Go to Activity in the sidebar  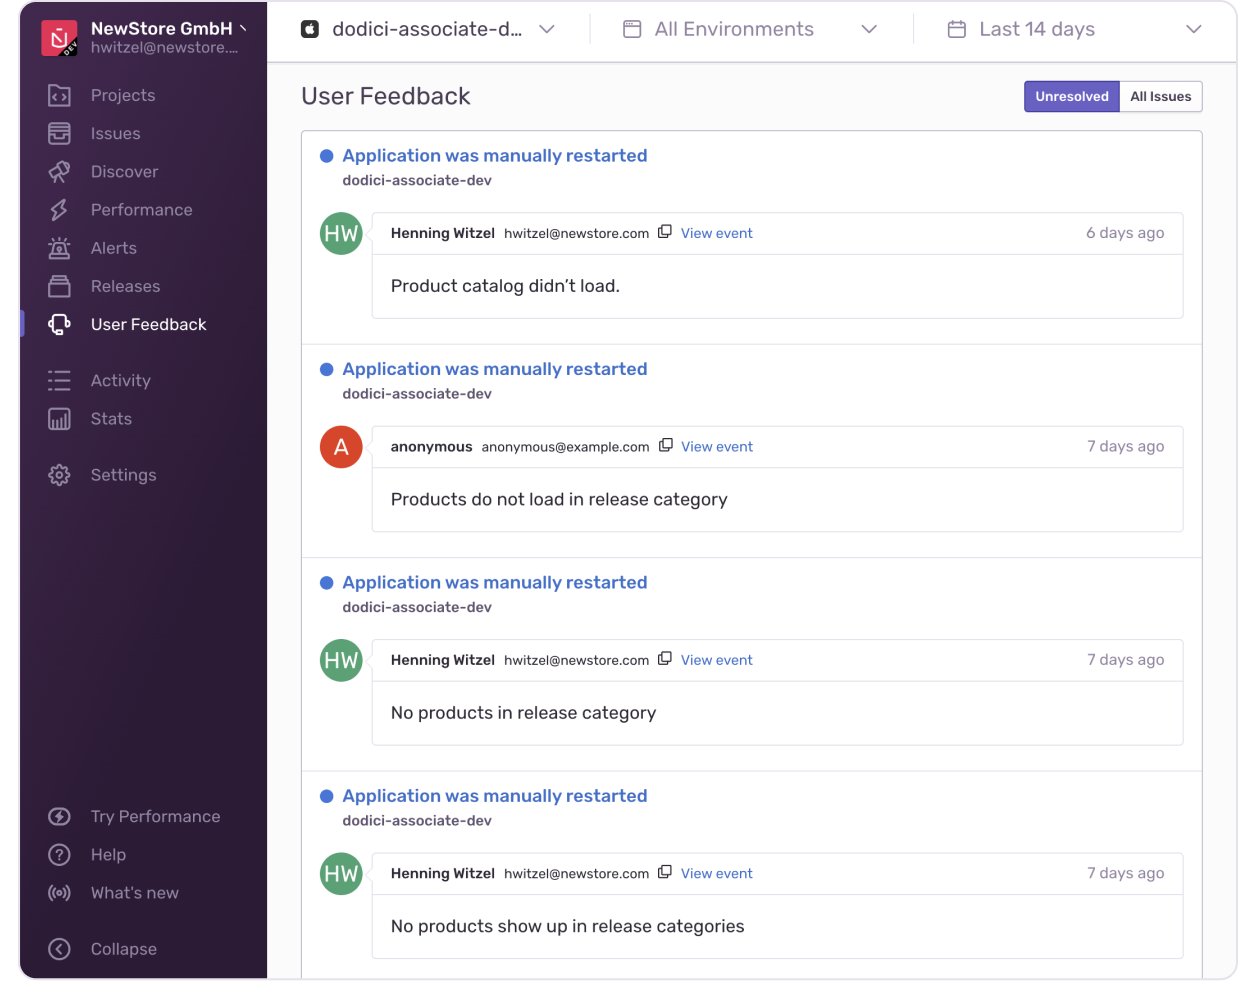120,381
